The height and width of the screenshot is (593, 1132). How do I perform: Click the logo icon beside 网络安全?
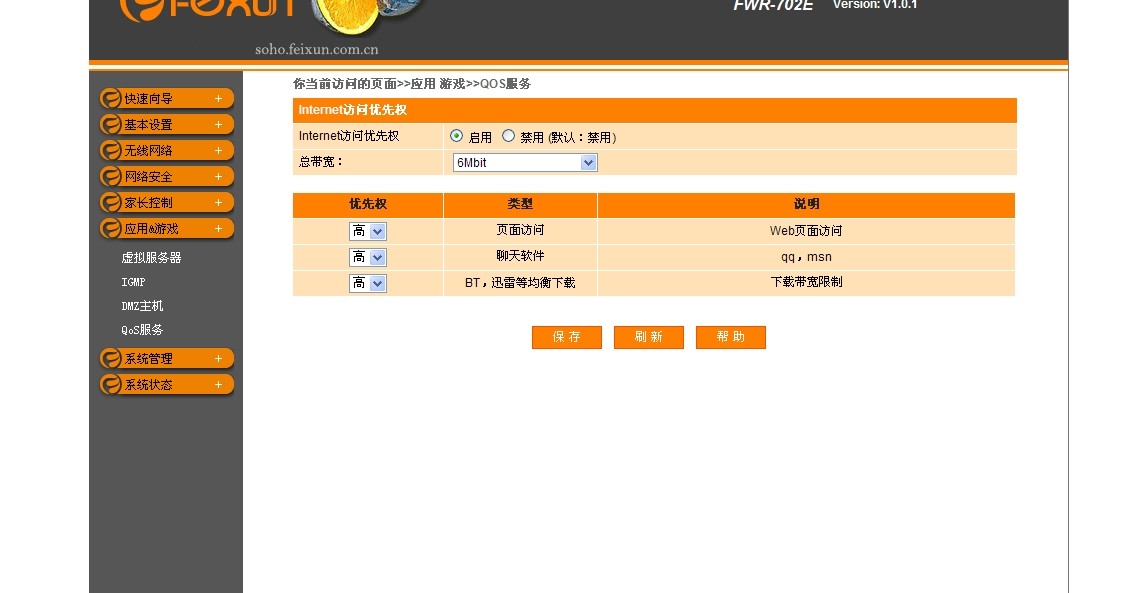point(110,176)
